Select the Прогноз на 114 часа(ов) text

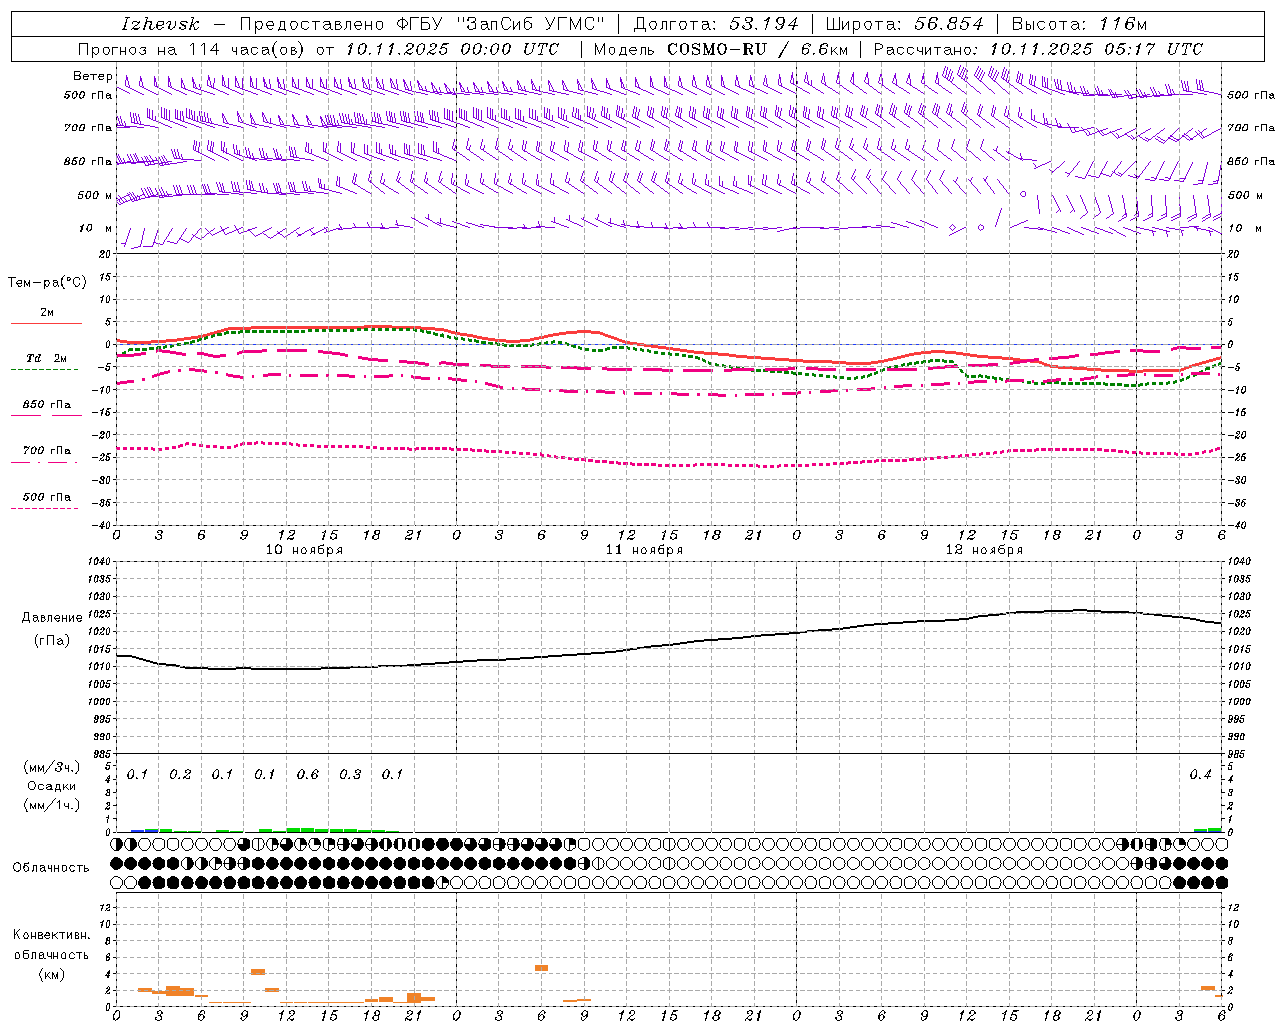[x=191, y=49]
